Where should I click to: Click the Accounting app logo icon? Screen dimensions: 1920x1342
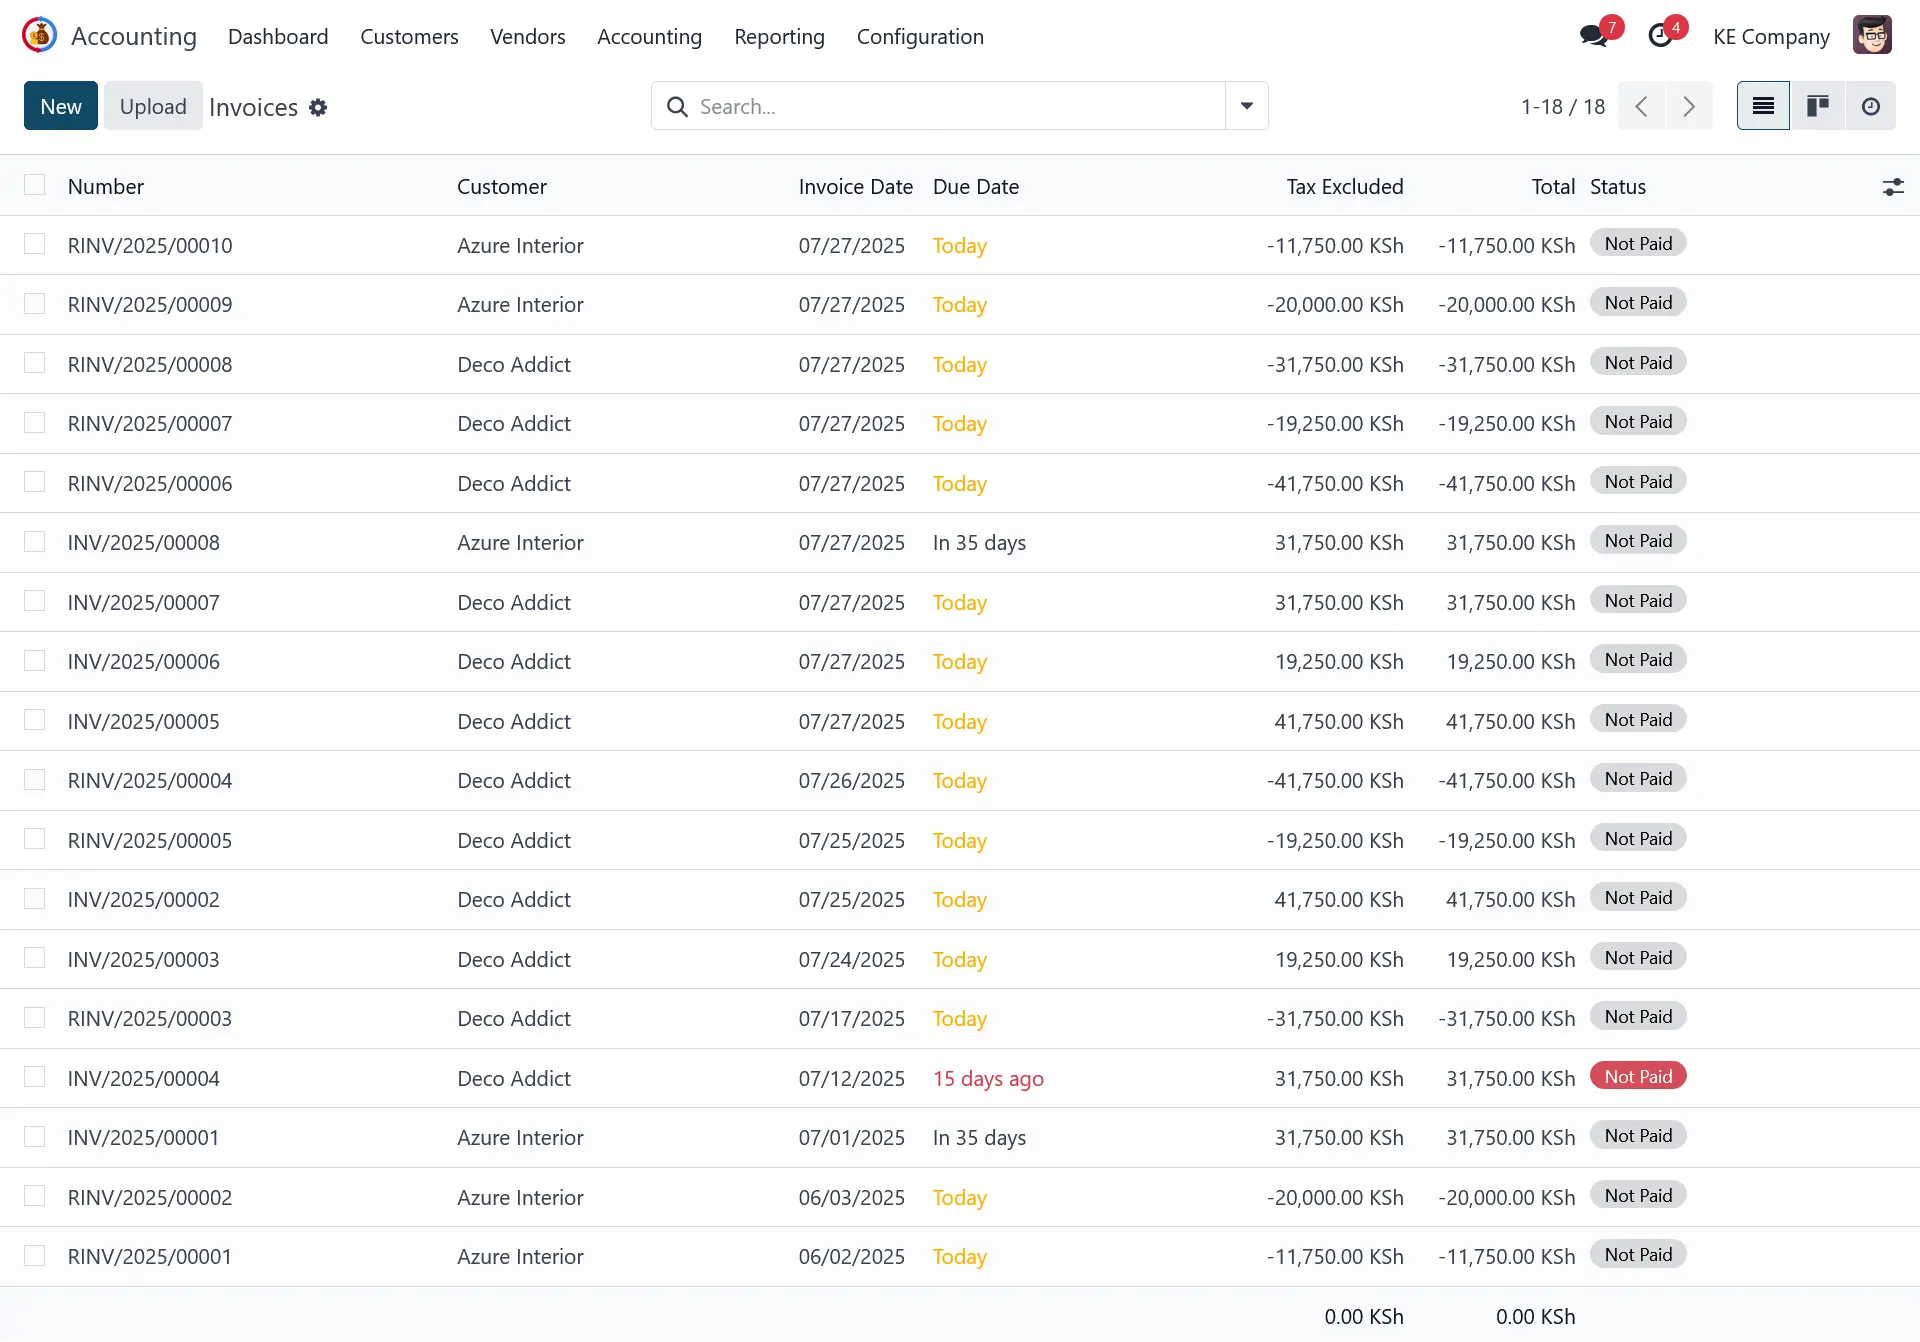[39, 36]
